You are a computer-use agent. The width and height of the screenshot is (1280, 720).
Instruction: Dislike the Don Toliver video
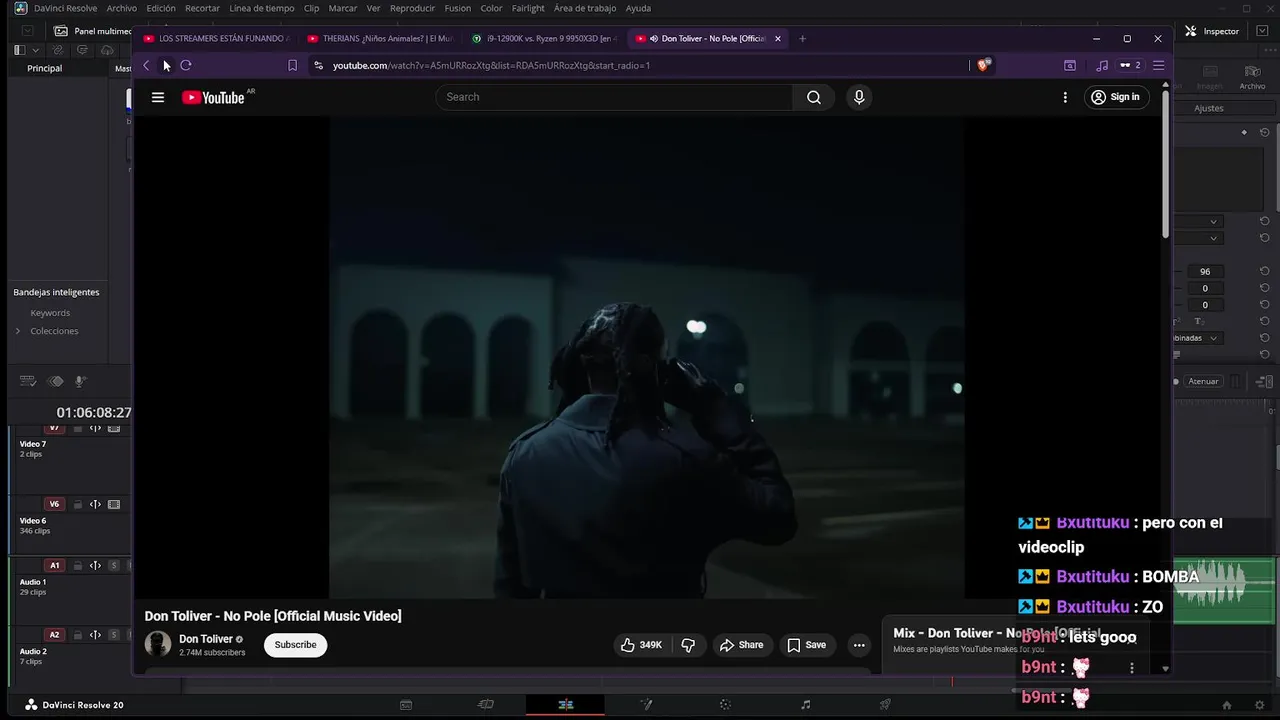[688, 645]
